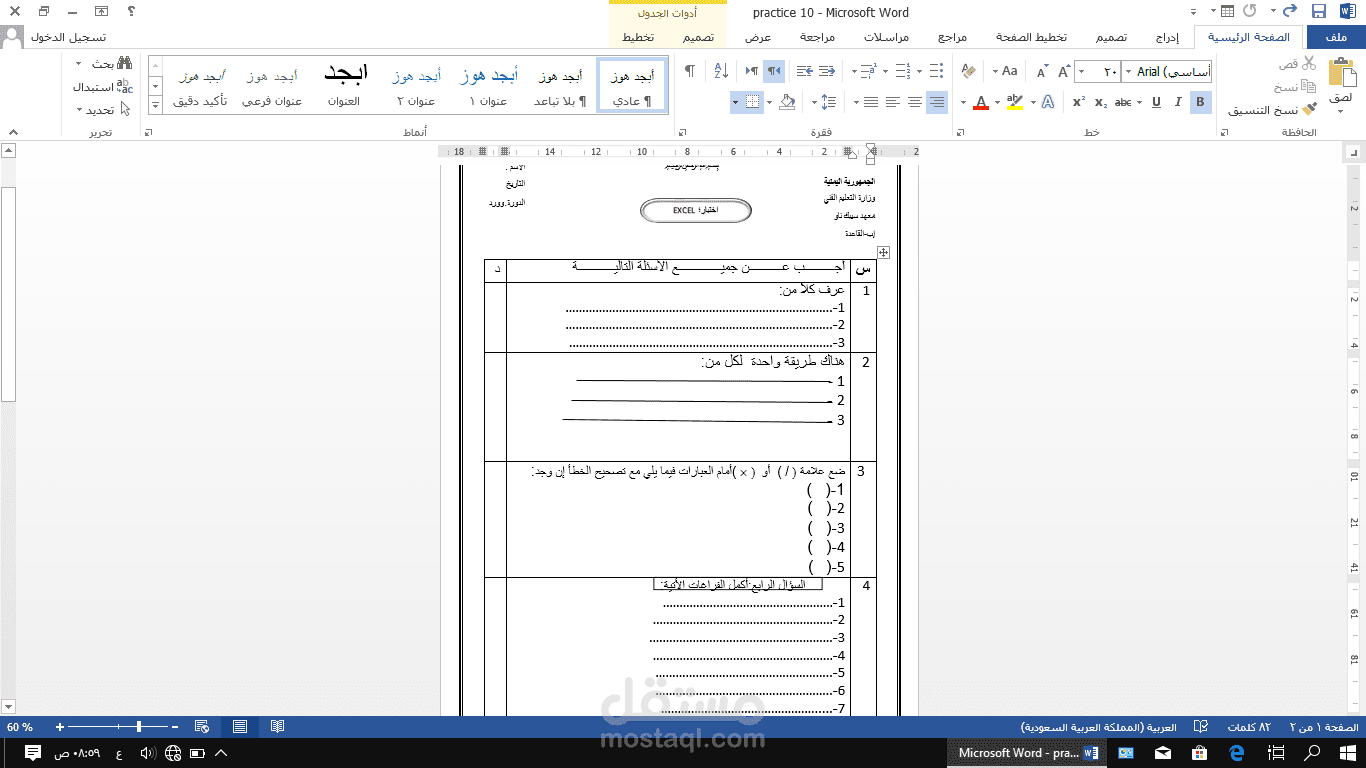
Task: Click the shading paint bucket icon
Action: coord(787,102)
